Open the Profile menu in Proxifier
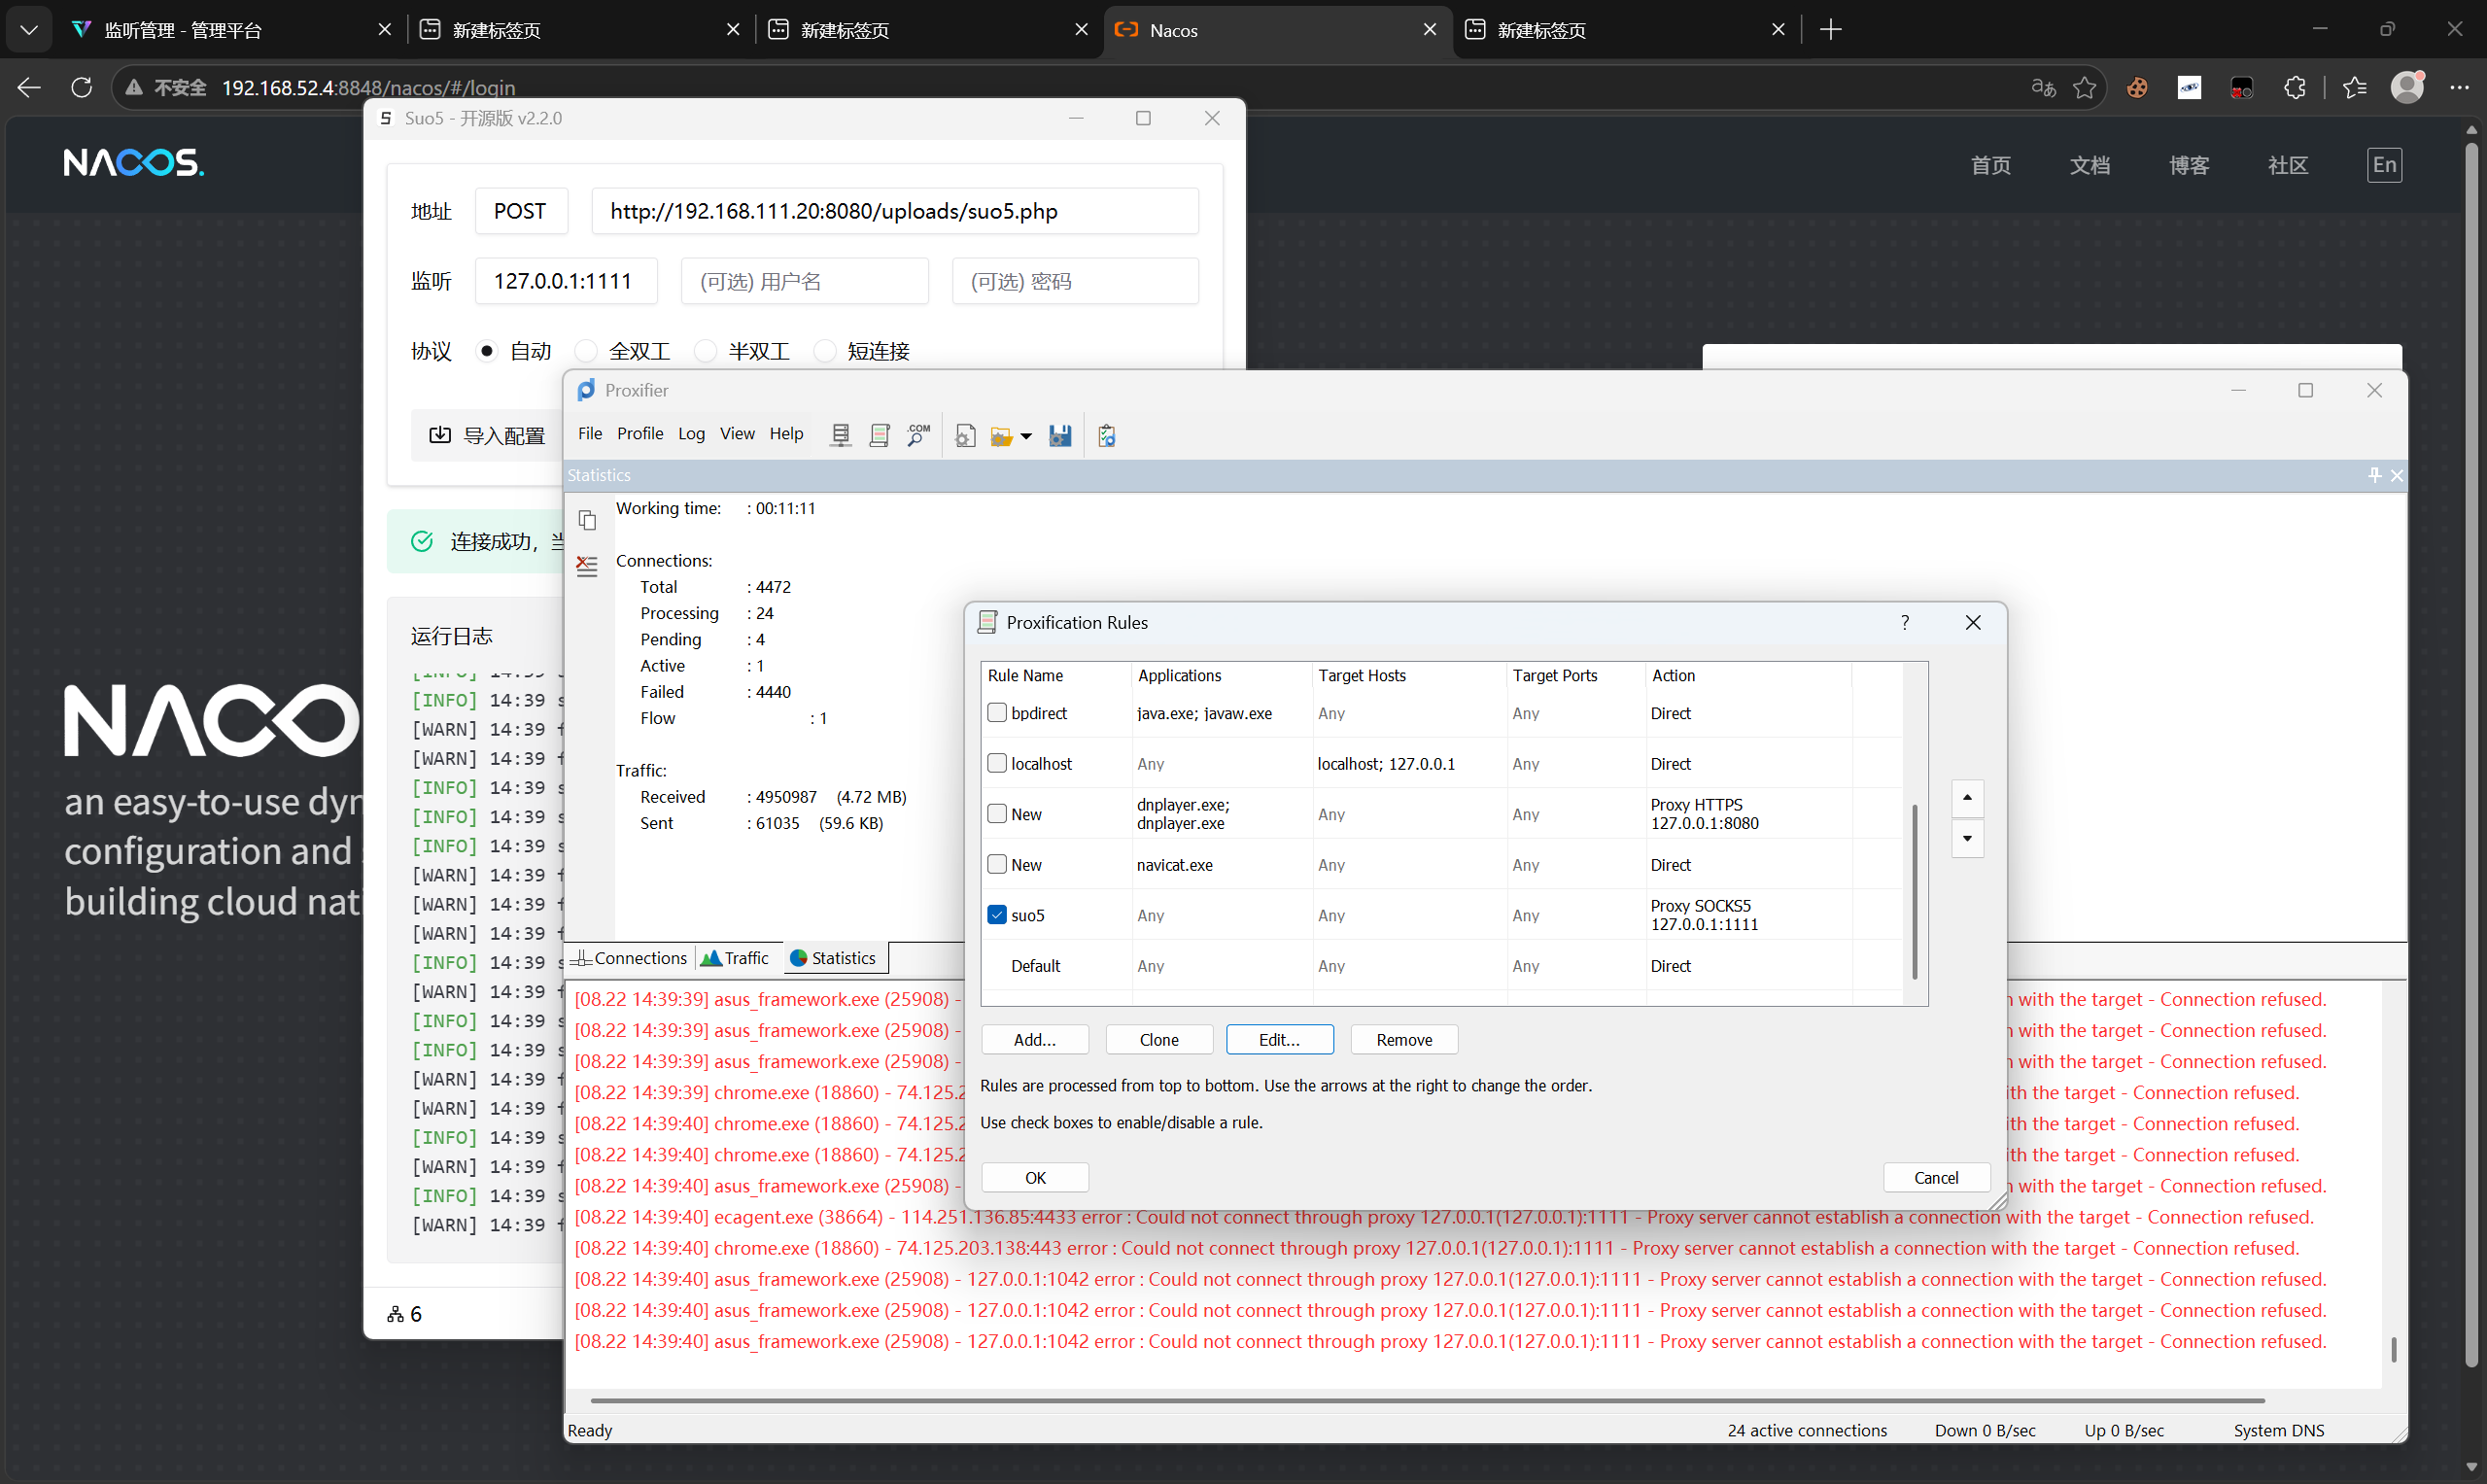The image size is (2487, 1484). (640, 434)
